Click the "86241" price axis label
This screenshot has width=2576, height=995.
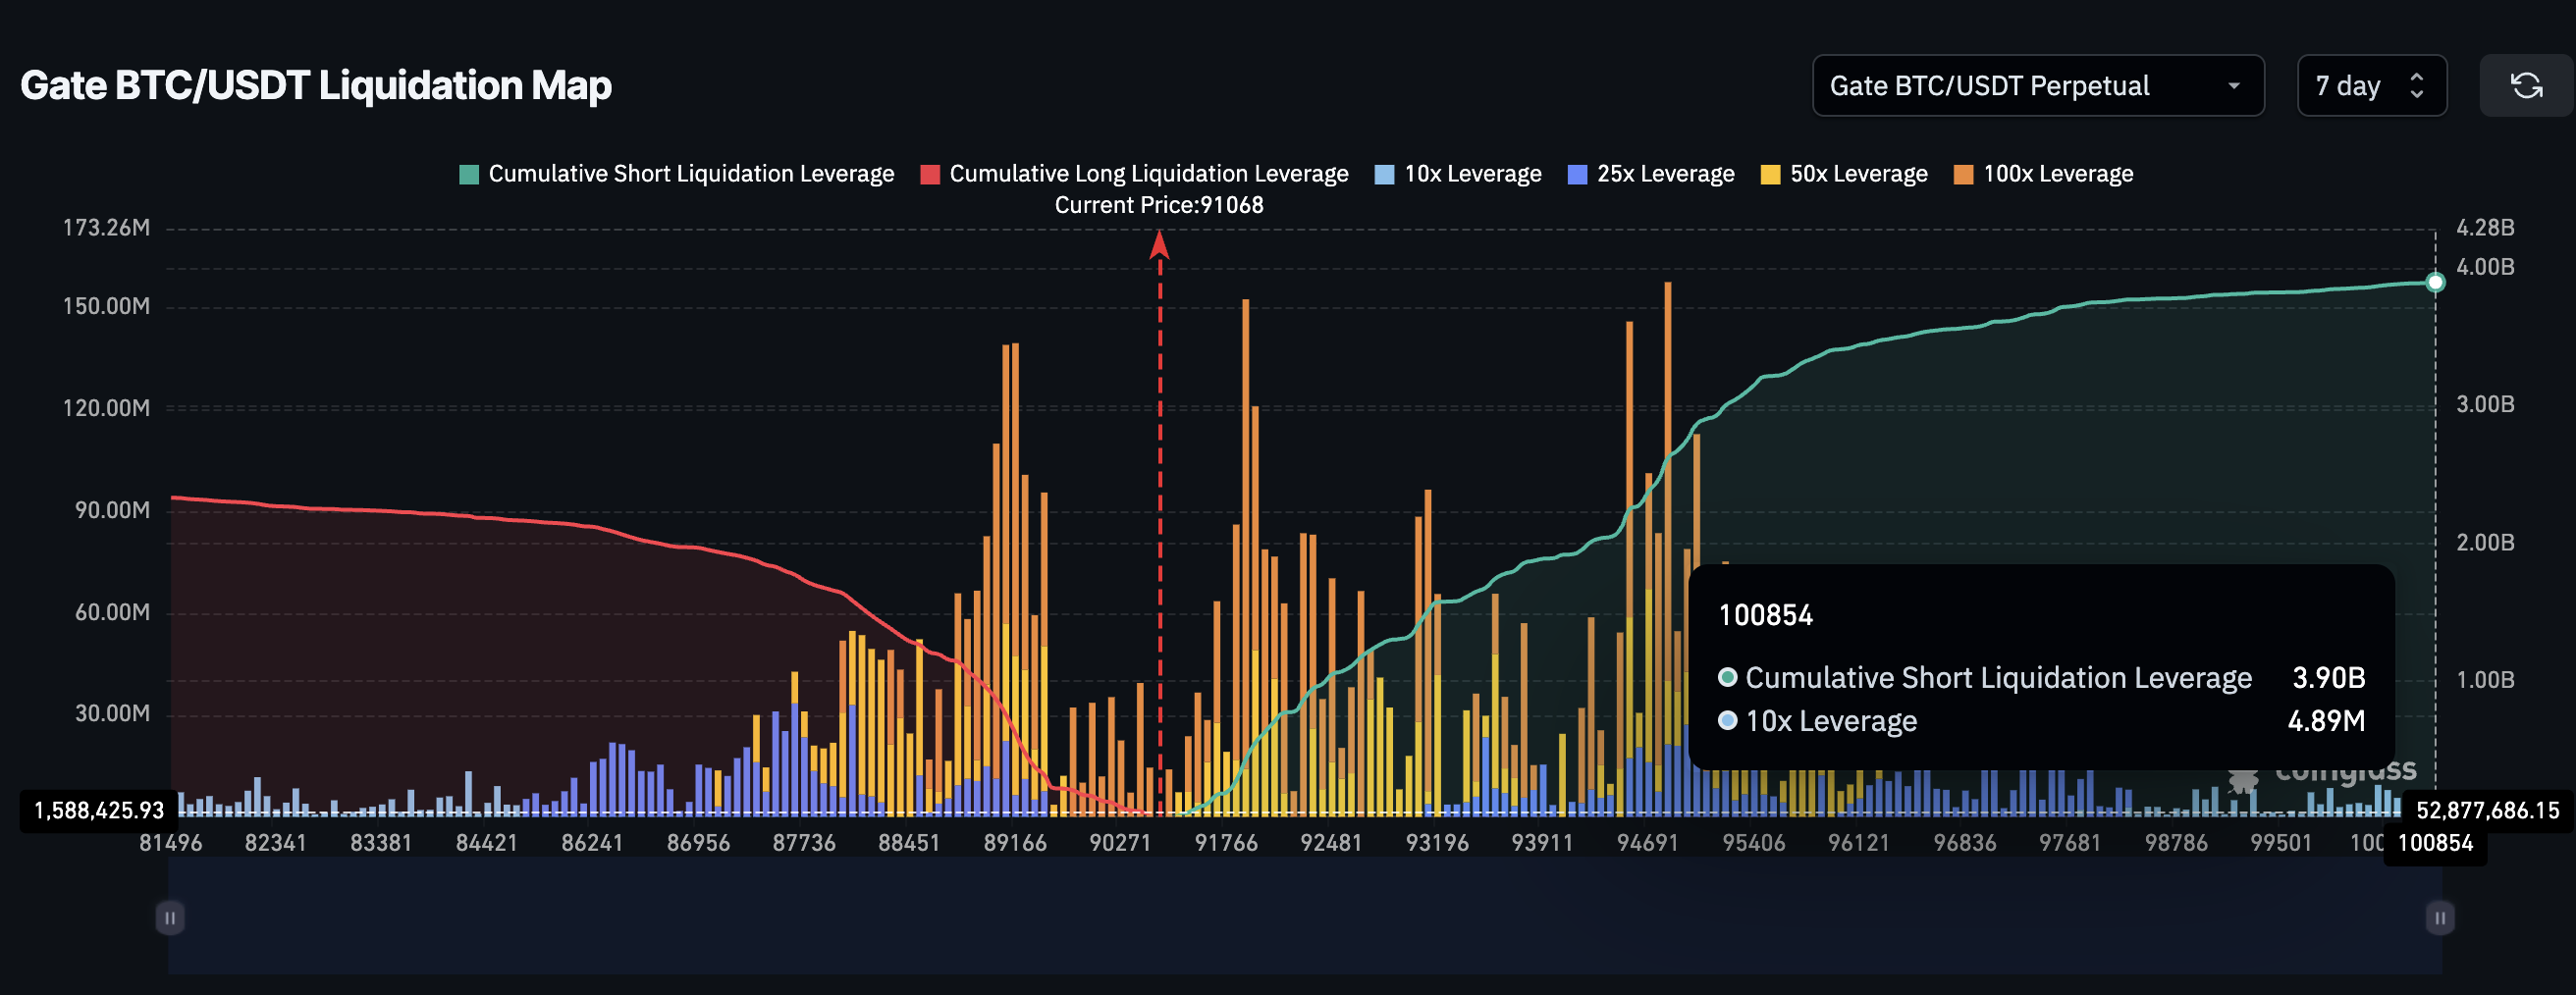[592, 843]
